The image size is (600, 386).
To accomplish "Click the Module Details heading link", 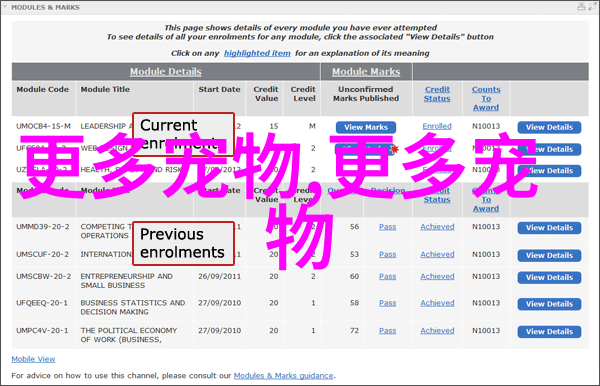I will coord(165,72).
